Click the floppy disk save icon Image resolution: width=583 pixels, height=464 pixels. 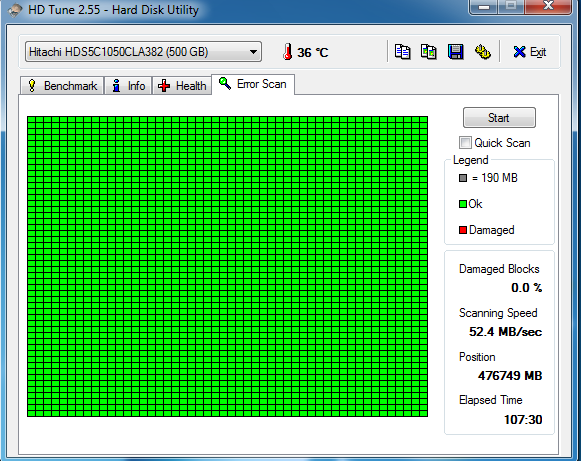pyautogui.click(x=455, y=52)
